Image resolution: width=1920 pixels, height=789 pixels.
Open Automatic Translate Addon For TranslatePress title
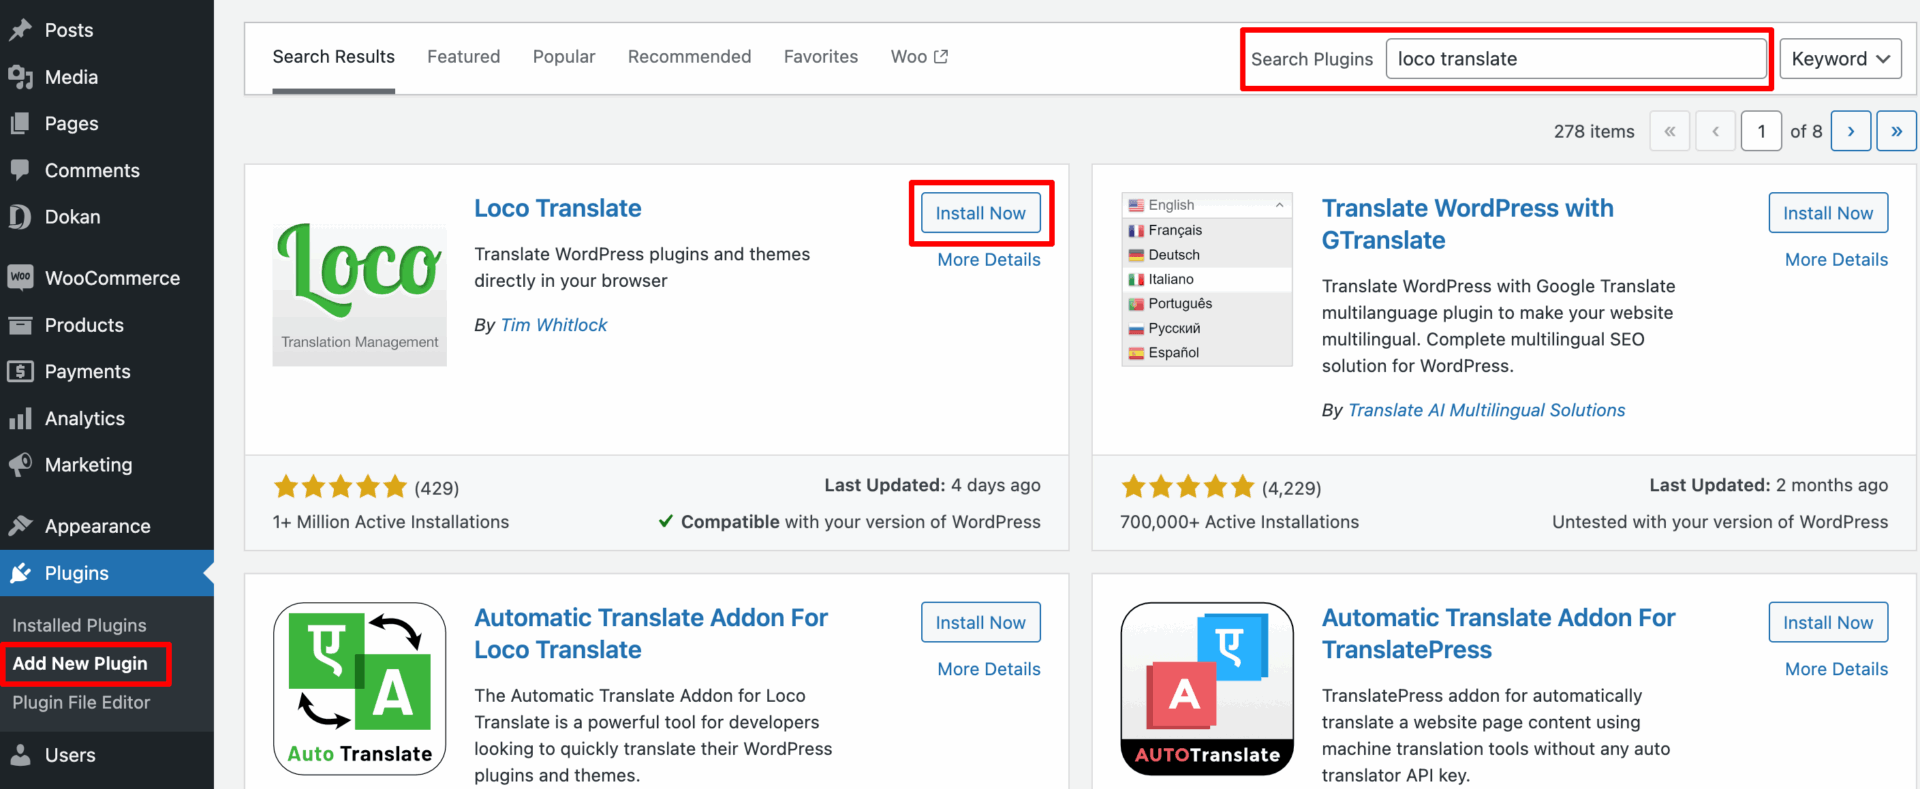point(1499,633)
